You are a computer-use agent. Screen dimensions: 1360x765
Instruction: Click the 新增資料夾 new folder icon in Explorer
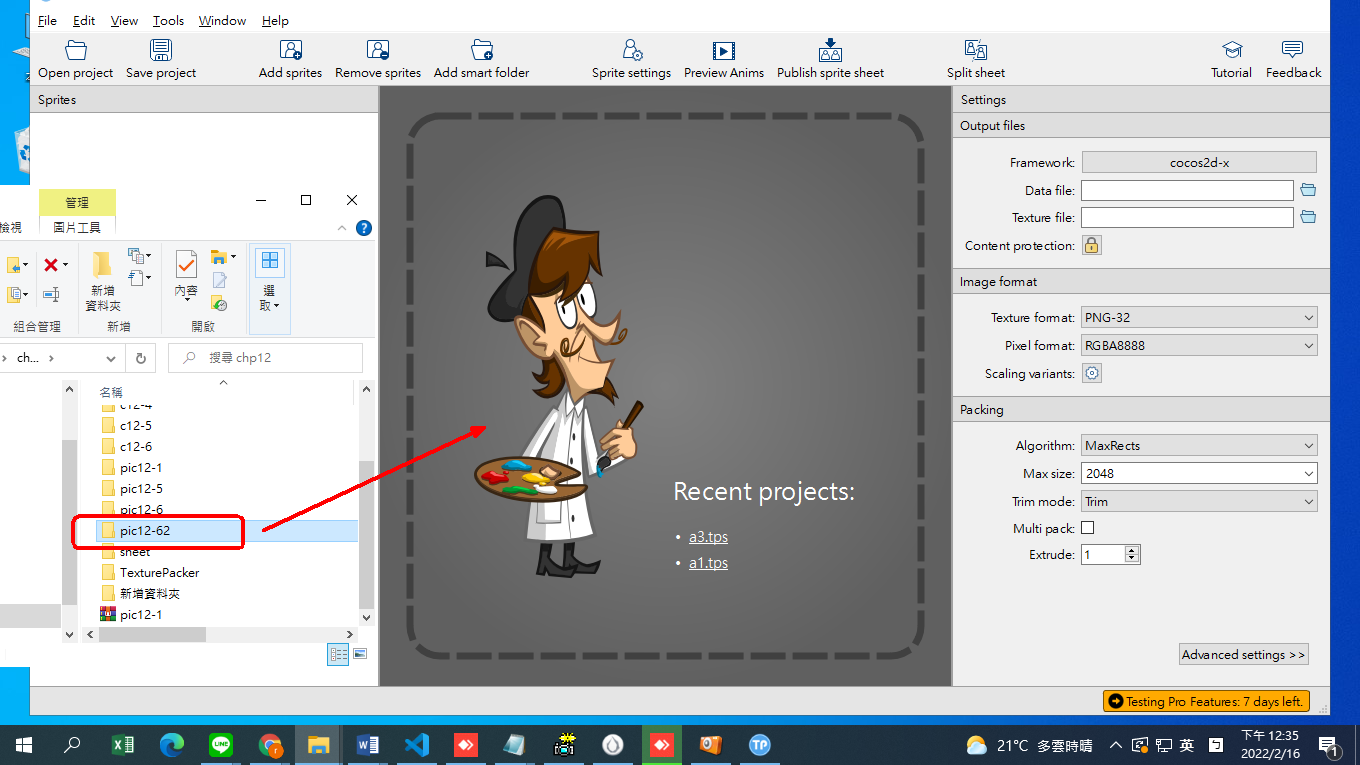click(102, 264)
